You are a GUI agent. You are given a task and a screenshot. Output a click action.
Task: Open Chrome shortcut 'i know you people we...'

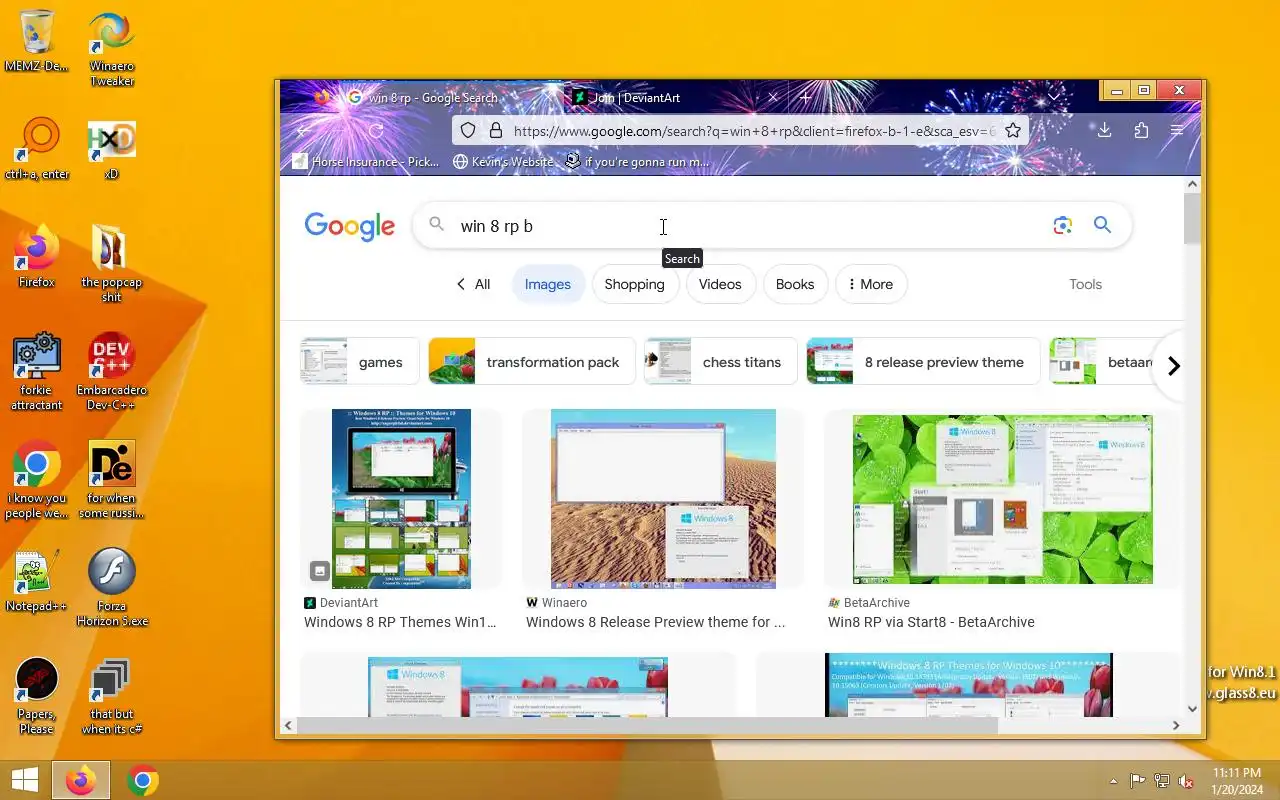pos(37,481)
